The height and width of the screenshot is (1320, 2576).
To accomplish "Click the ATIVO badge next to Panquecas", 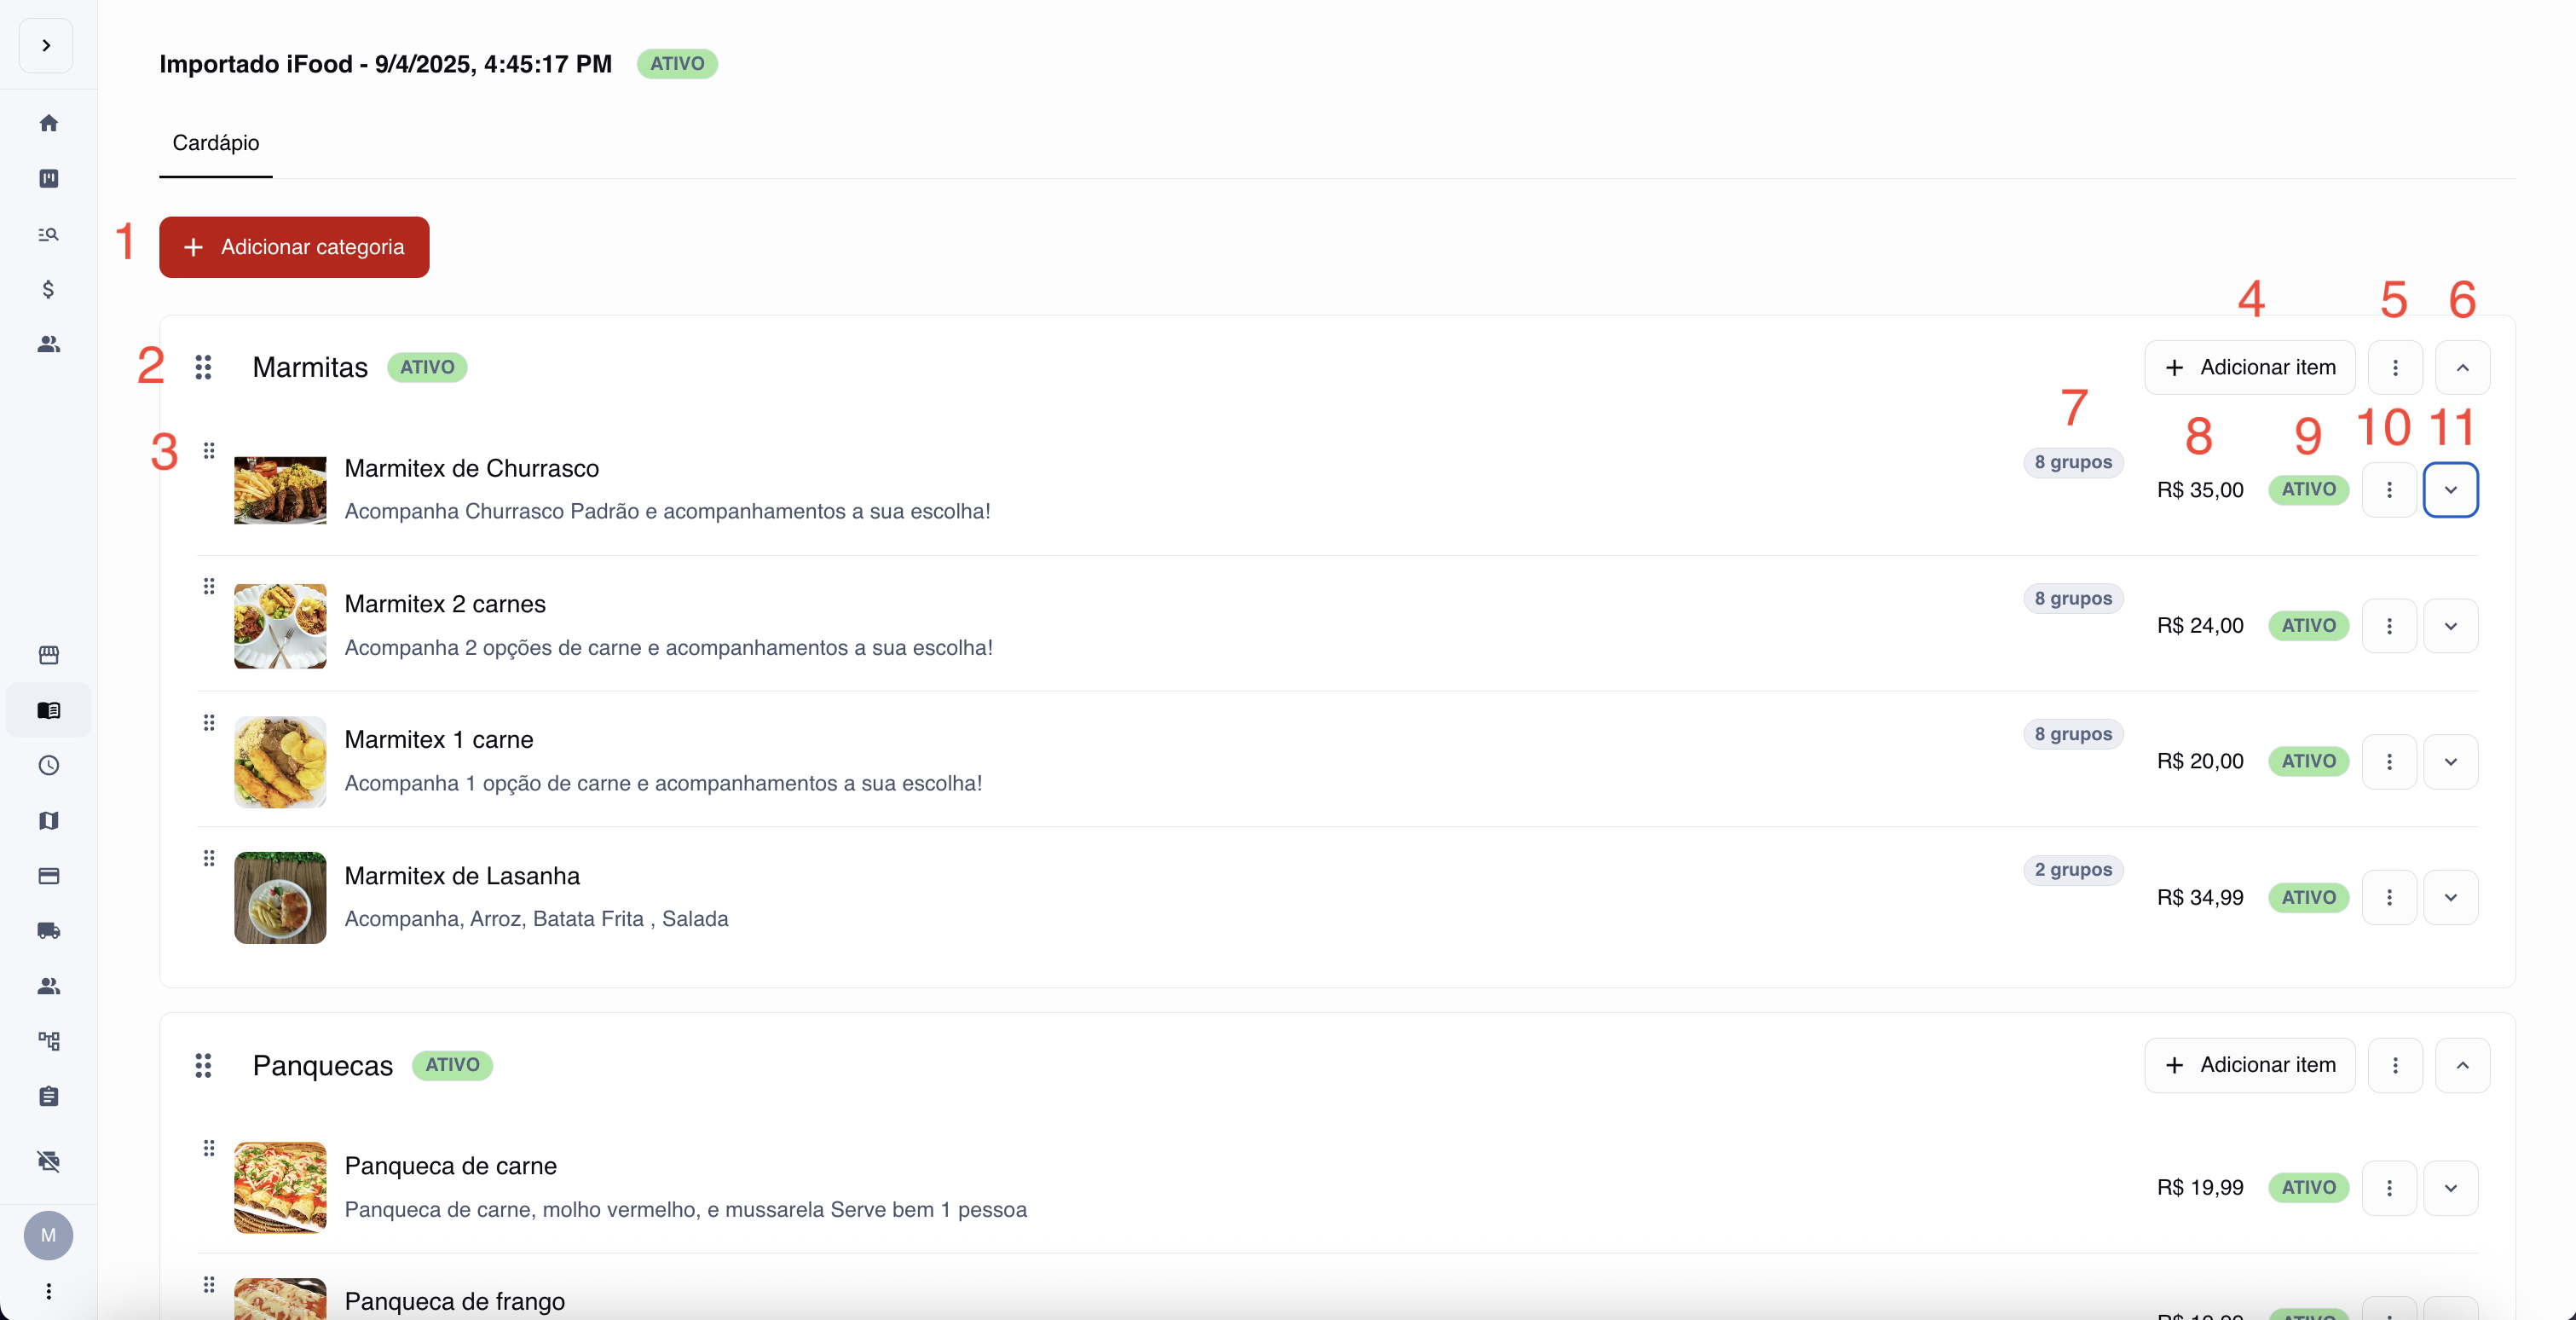I will pos(452,1065).
